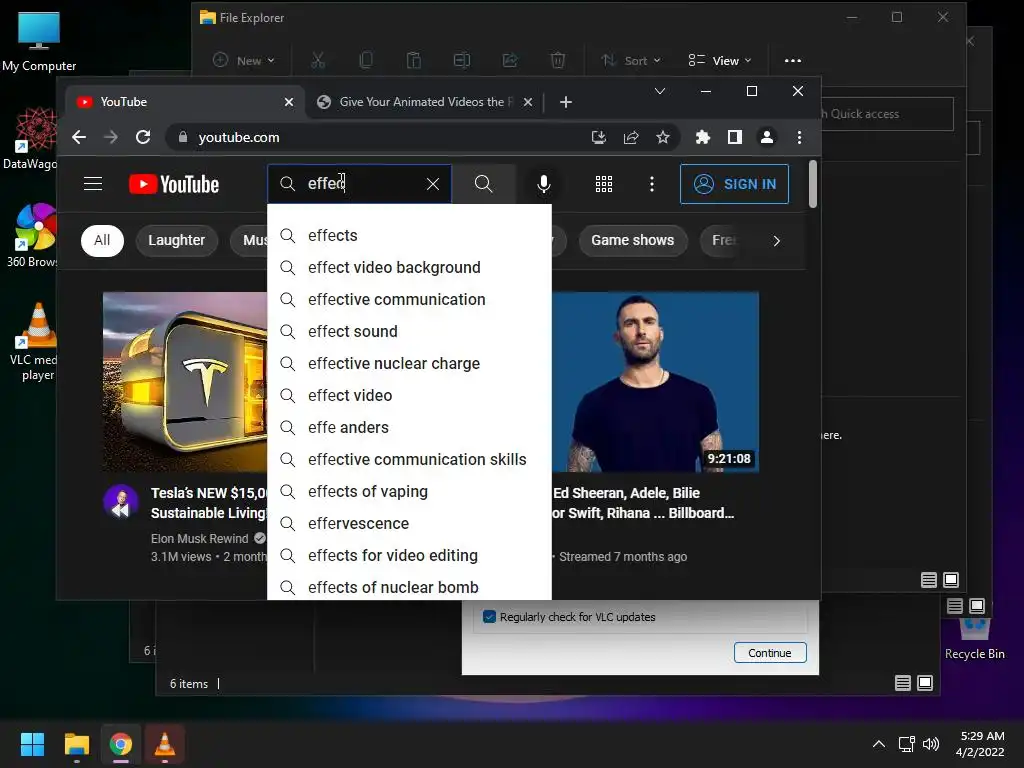The width and height of the screenshot is (1024, 768).
Task: Show hidden system tray icons
Action: pos(879,744)
